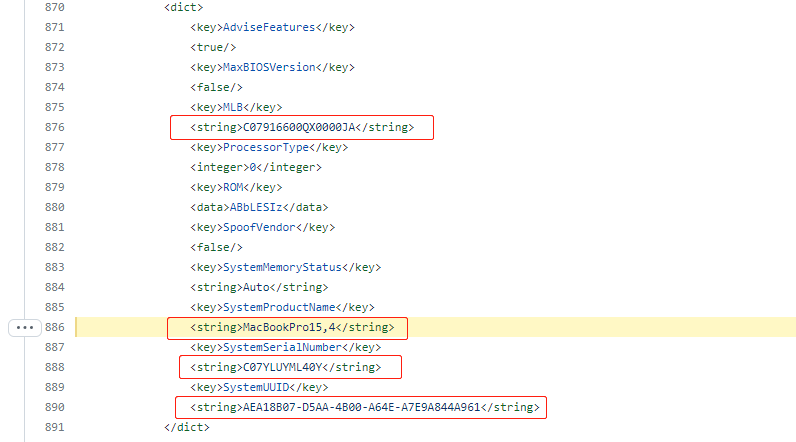The width and height of the screenshot is (796, 442).
Task: Click the C07916600QX0000JA string value
Action: coord(299,127)
